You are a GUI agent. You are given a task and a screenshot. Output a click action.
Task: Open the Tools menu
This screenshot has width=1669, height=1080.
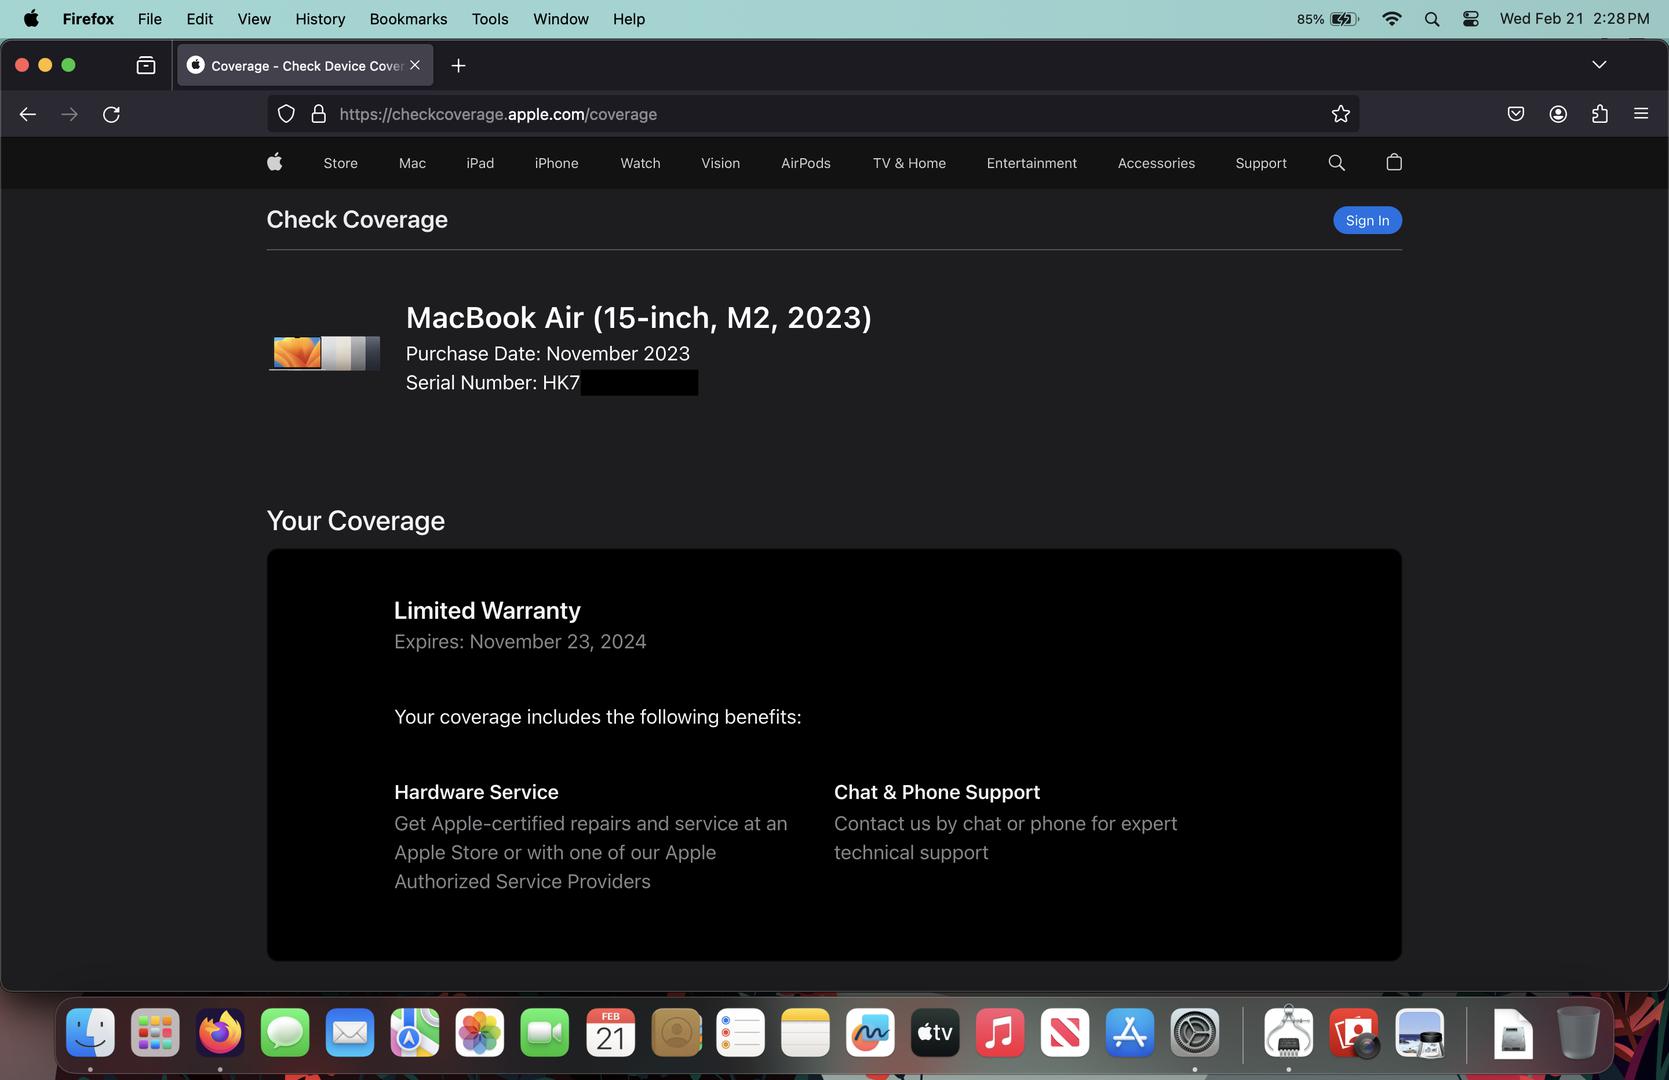[490, 19]
